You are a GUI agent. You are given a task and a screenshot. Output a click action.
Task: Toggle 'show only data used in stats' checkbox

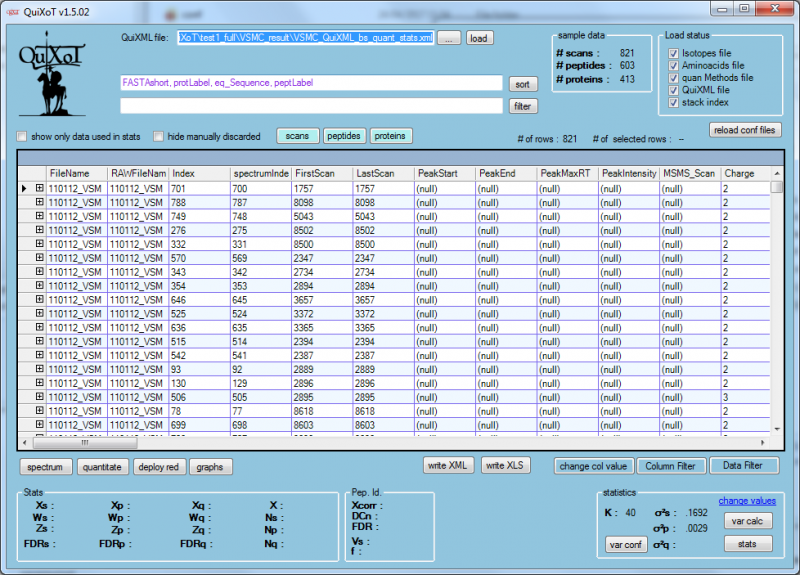[21, 136]
